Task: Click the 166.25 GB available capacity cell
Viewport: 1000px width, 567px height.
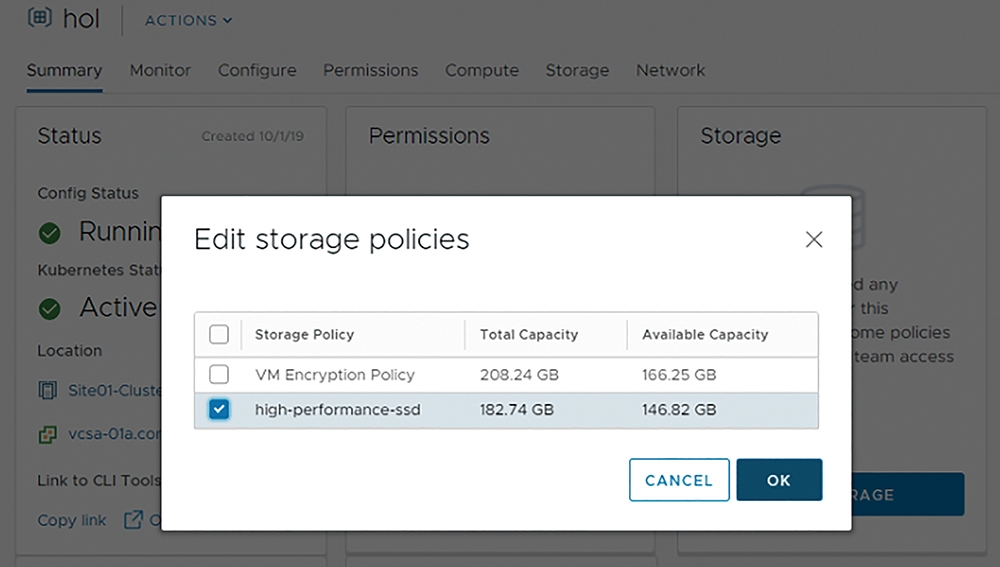Action: click(679, 374)
